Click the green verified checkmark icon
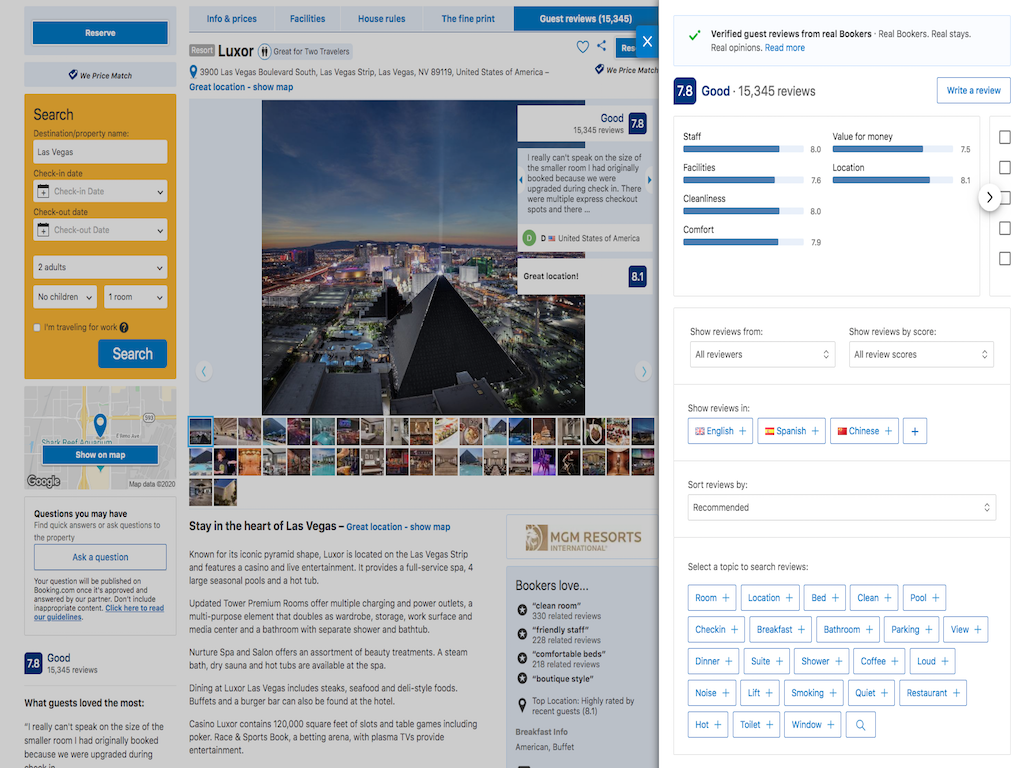The image size is (1024, 768). [x=694, y=35]
